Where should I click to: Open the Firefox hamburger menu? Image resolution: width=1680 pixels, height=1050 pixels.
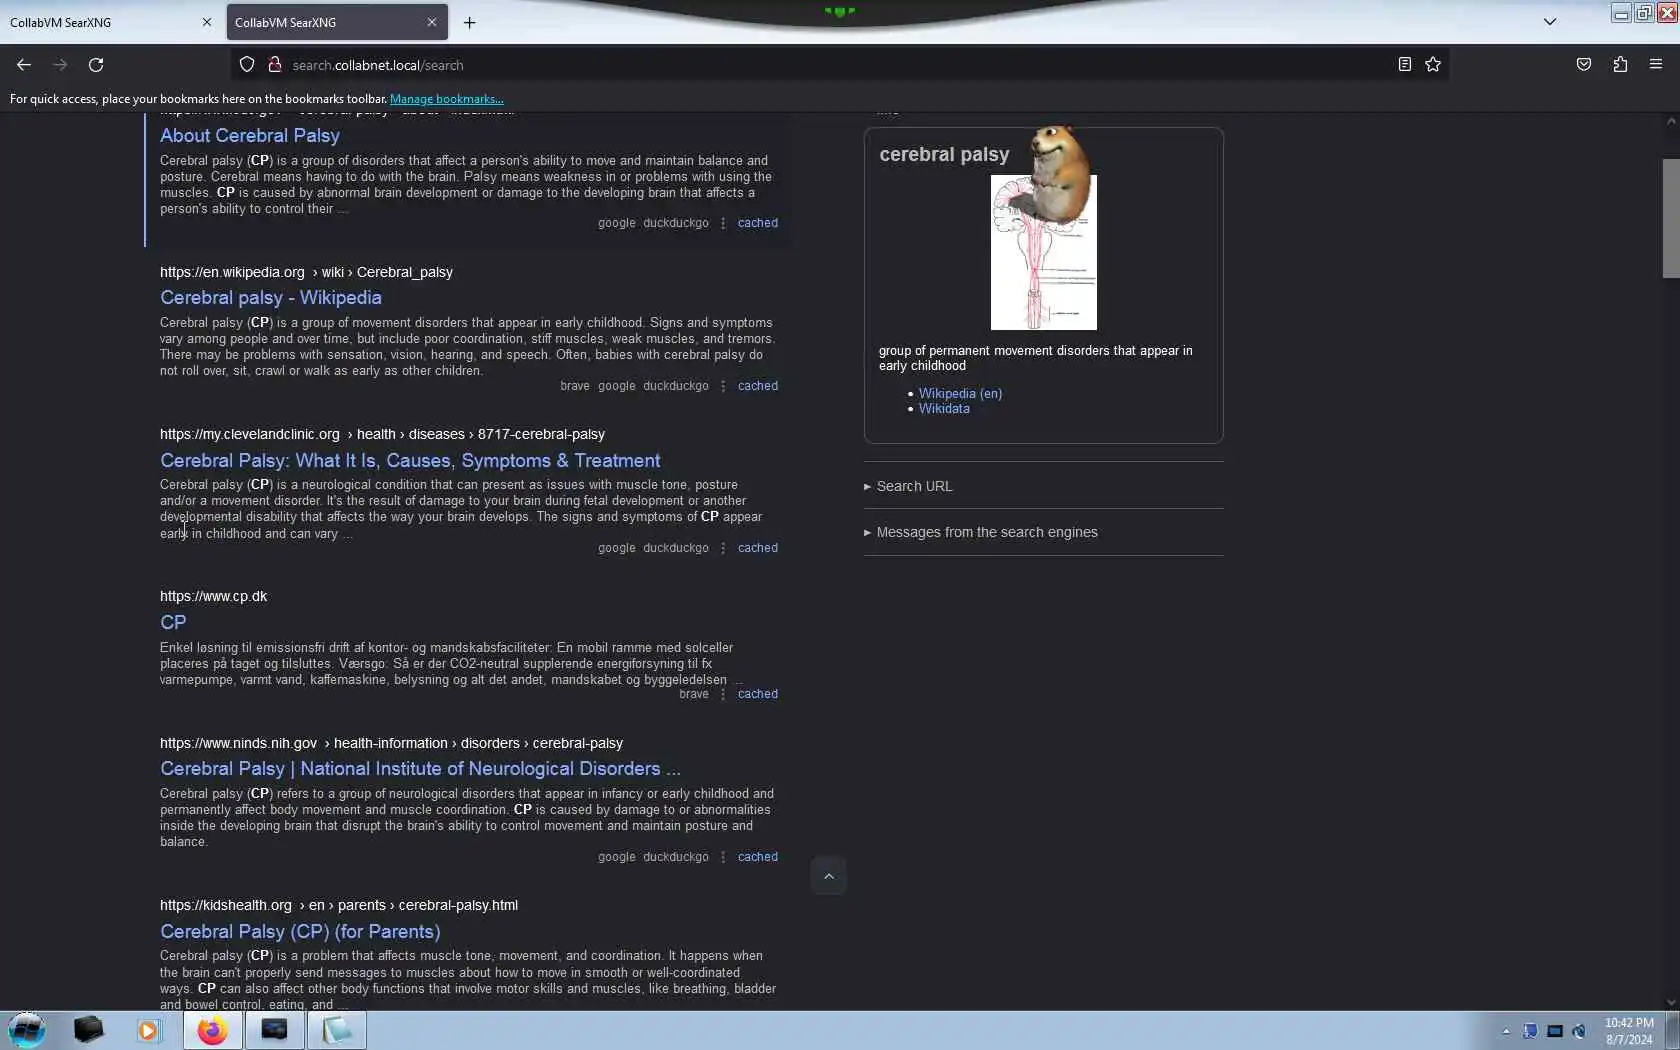1656,65
